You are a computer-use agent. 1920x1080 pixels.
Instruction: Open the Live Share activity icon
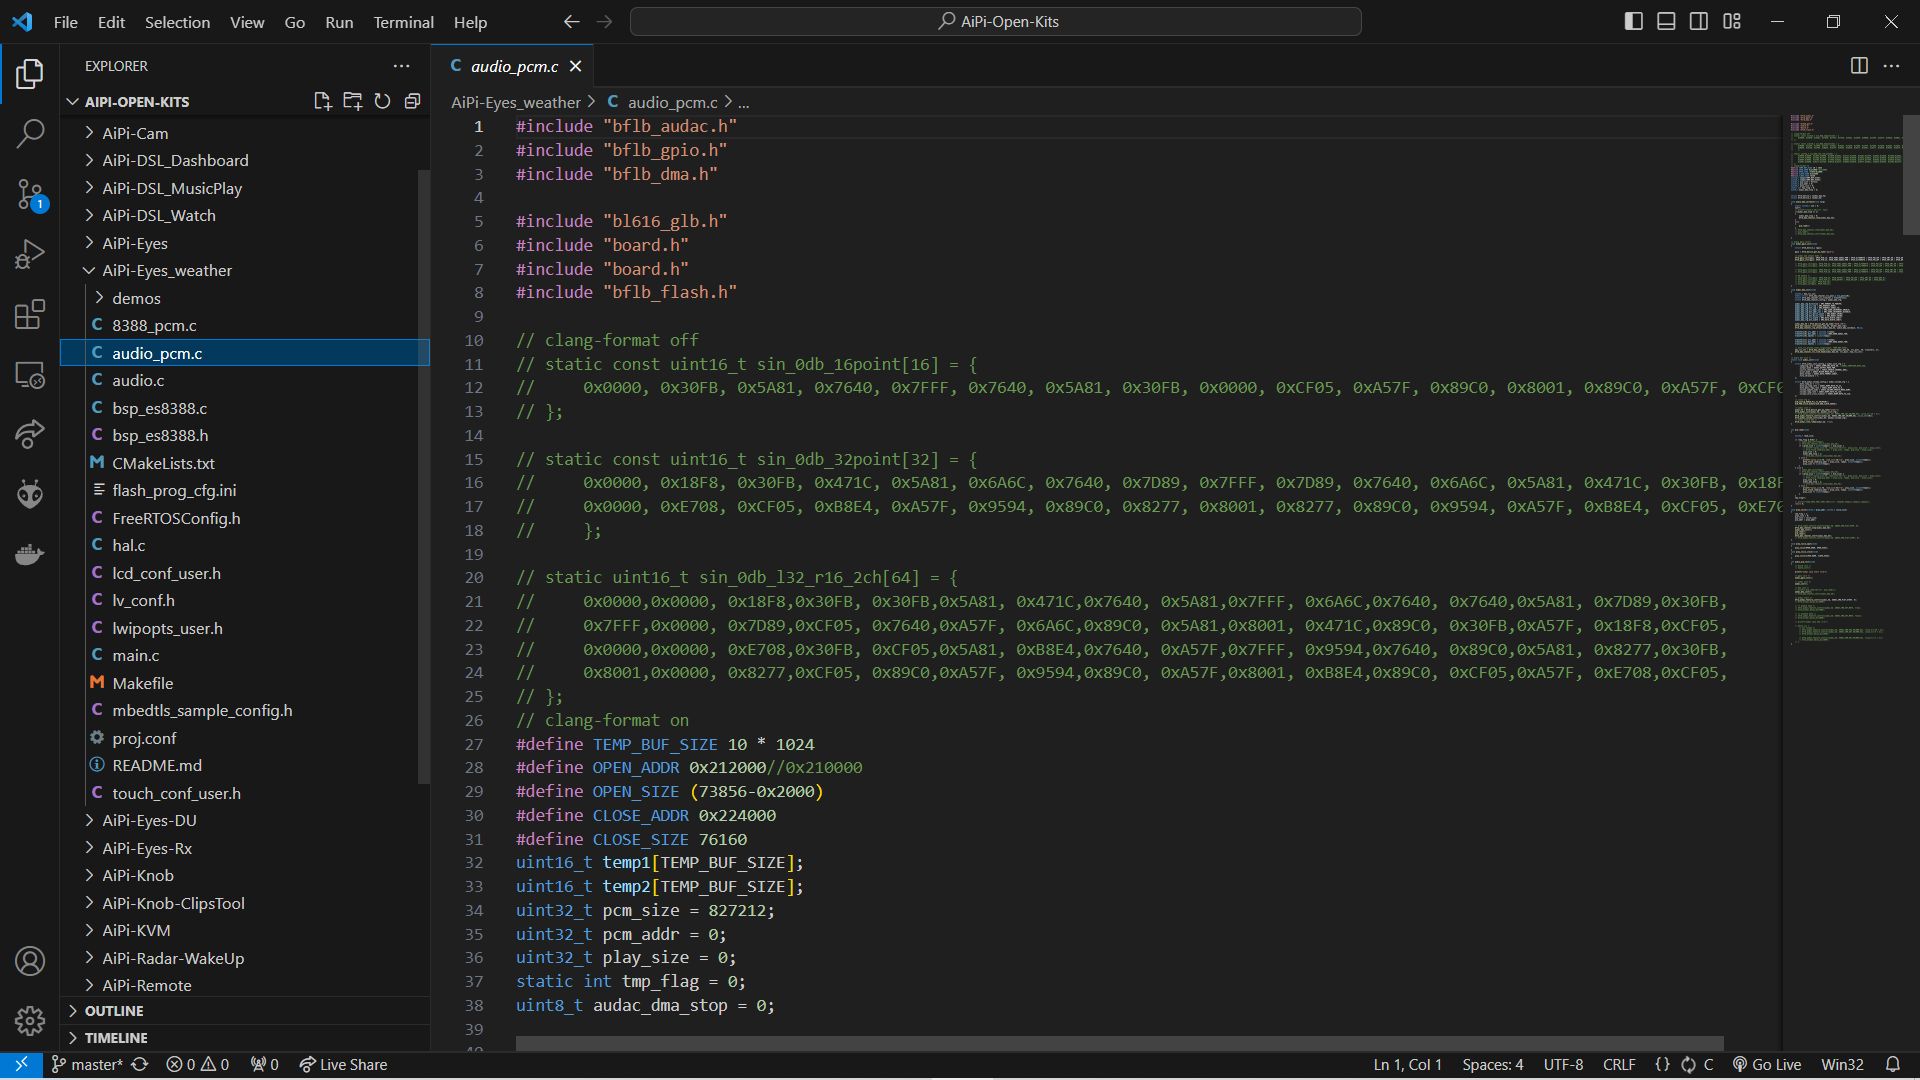click(30, 434)
